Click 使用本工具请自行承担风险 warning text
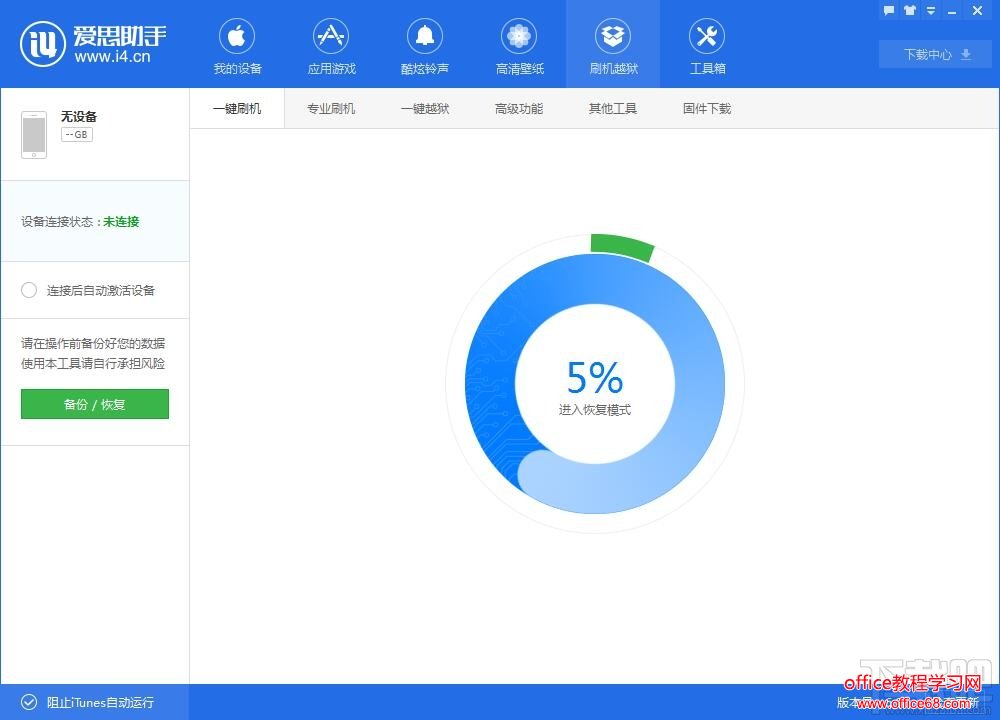The width and height of the screenshot is (1000, 720). 93,364
